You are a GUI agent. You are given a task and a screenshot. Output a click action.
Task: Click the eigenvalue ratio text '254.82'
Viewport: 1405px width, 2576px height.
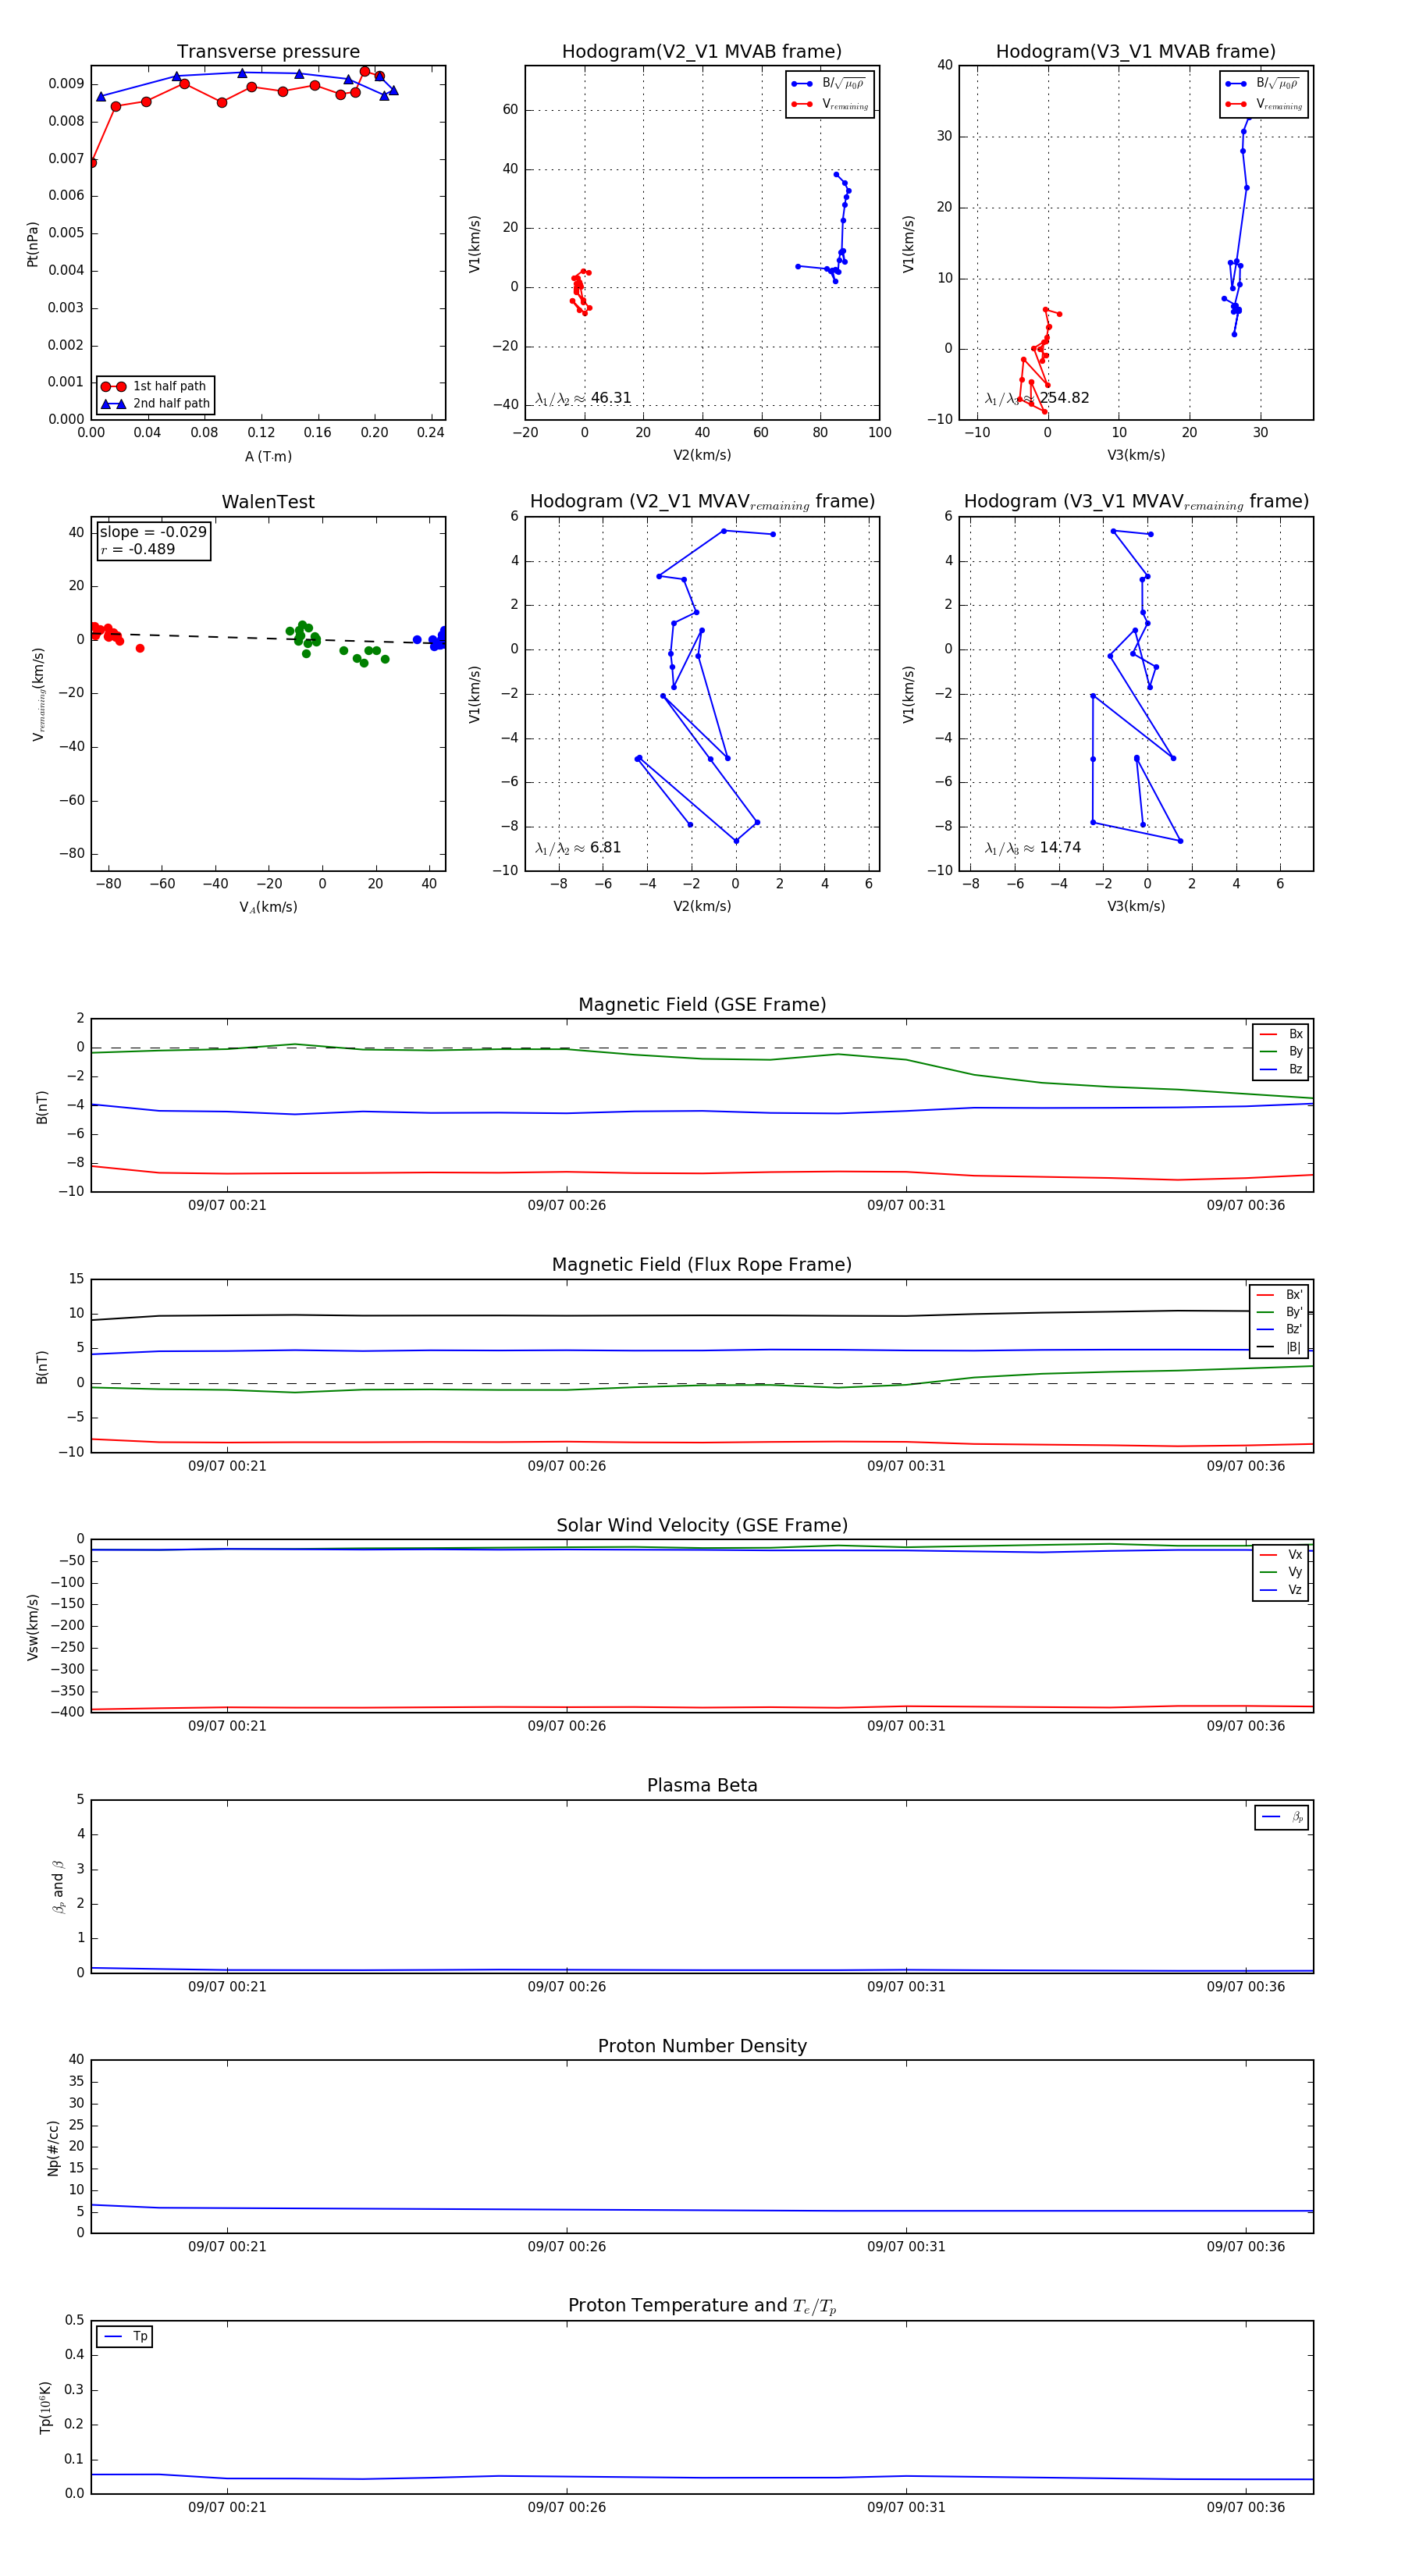pos(1064,398)
